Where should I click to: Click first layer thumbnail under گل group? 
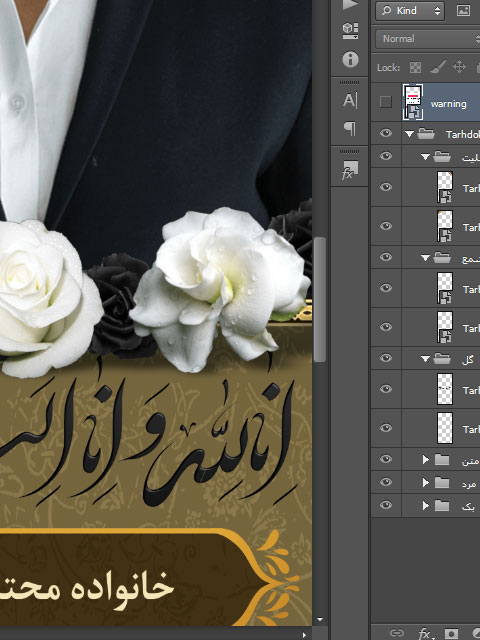(445, 389)
